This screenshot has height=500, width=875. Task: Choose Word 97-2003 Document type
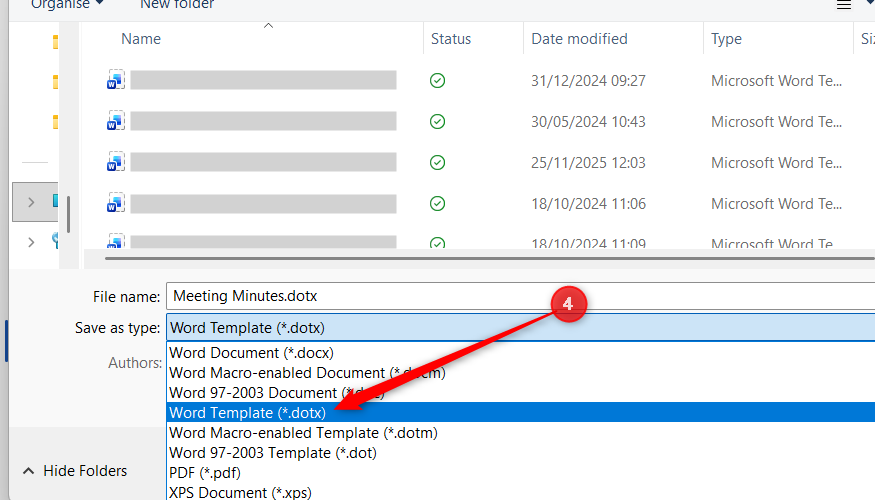coord(521,393)
